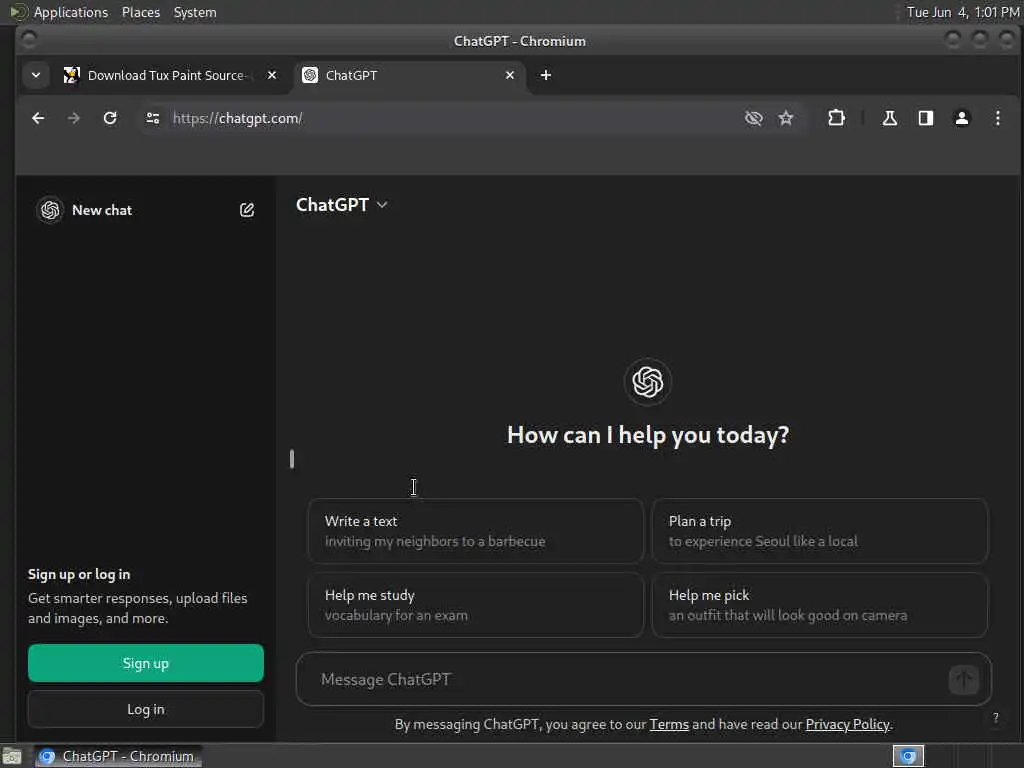1024x768 pixels.
Task: Open the question mark help icon
Action: tap(995, 718)
